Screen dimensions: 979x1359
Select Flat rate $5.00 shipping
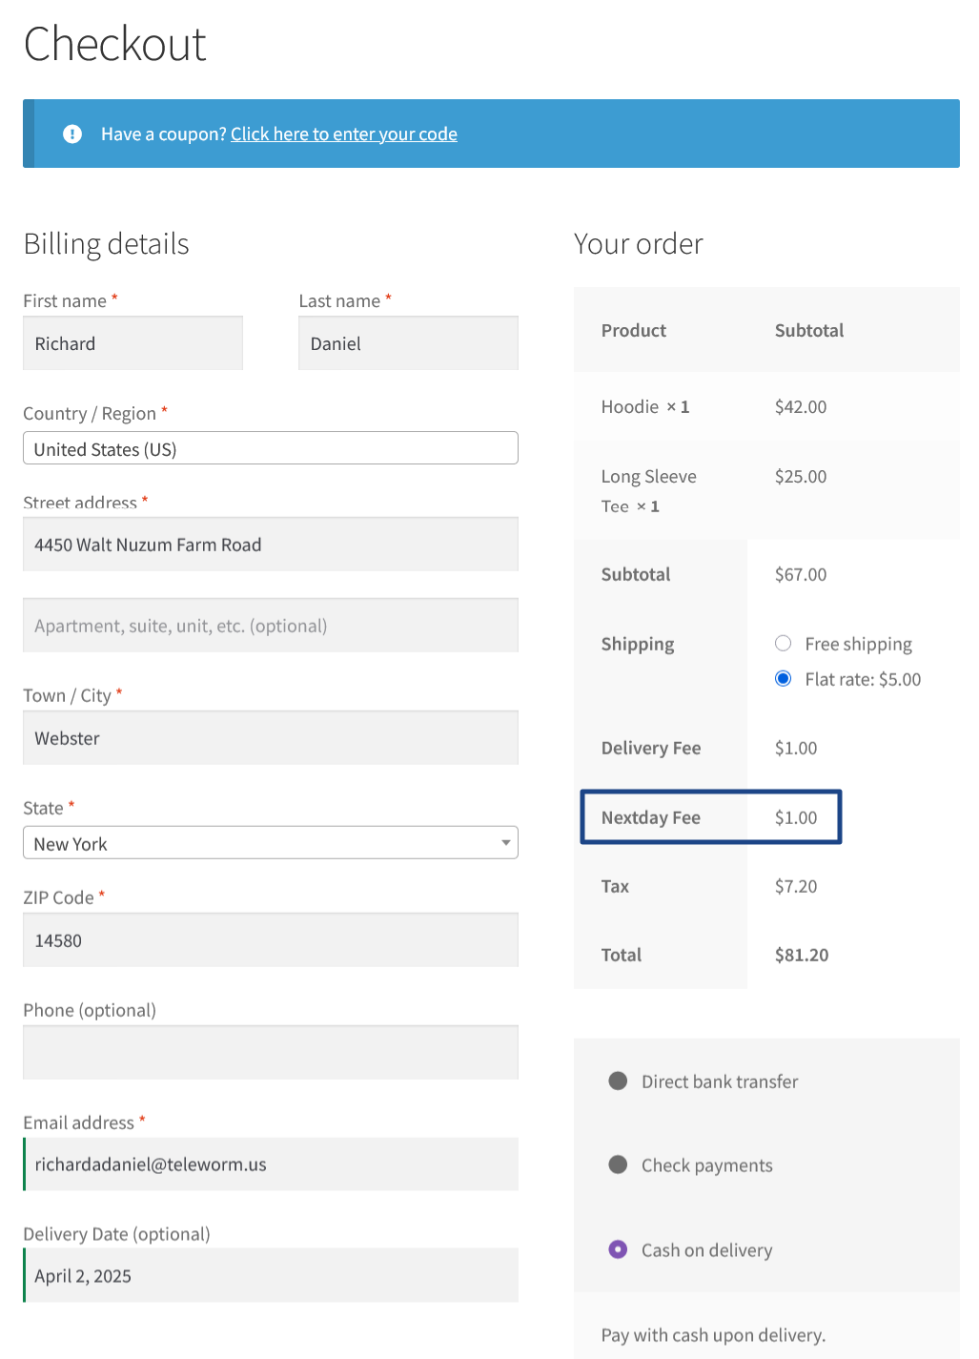pyautogui.click(x=783, y=678)
